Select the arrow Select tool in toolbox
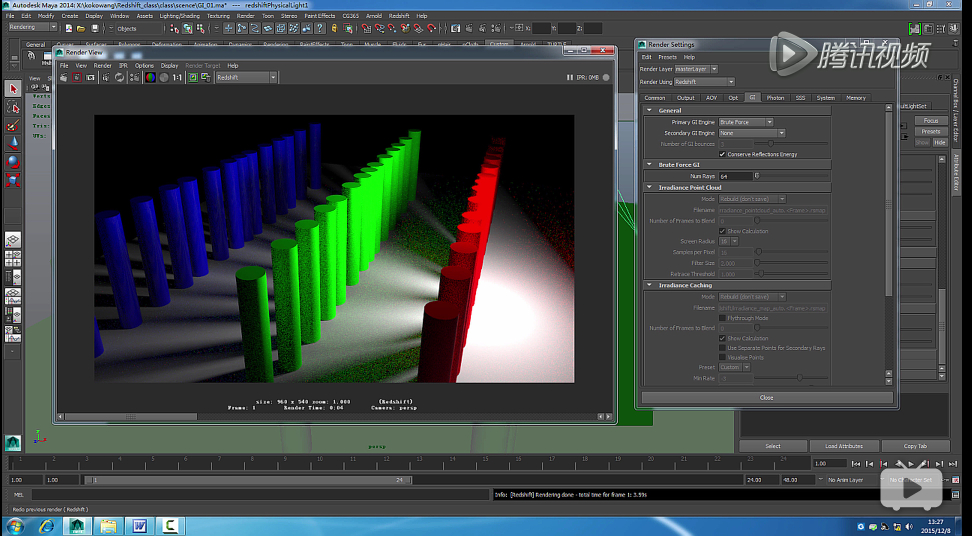The width and height of the screenshot is (972, 536). [x=13, y=89]
